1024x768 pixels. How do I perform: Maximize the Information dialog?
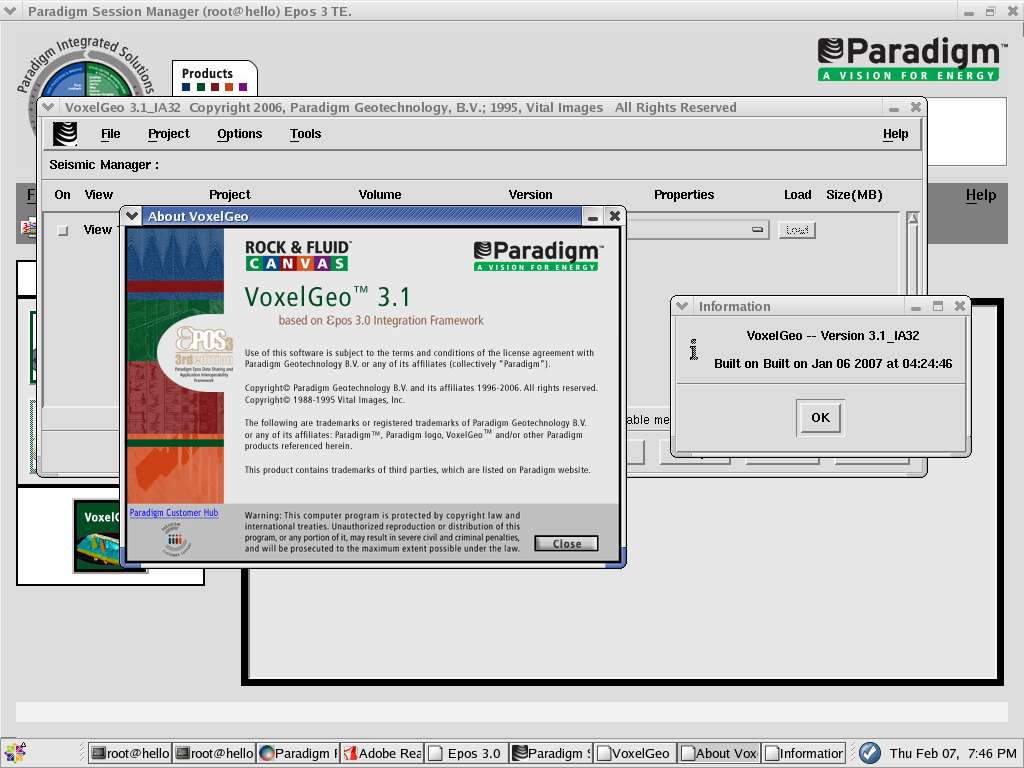(x=938, y=306)
